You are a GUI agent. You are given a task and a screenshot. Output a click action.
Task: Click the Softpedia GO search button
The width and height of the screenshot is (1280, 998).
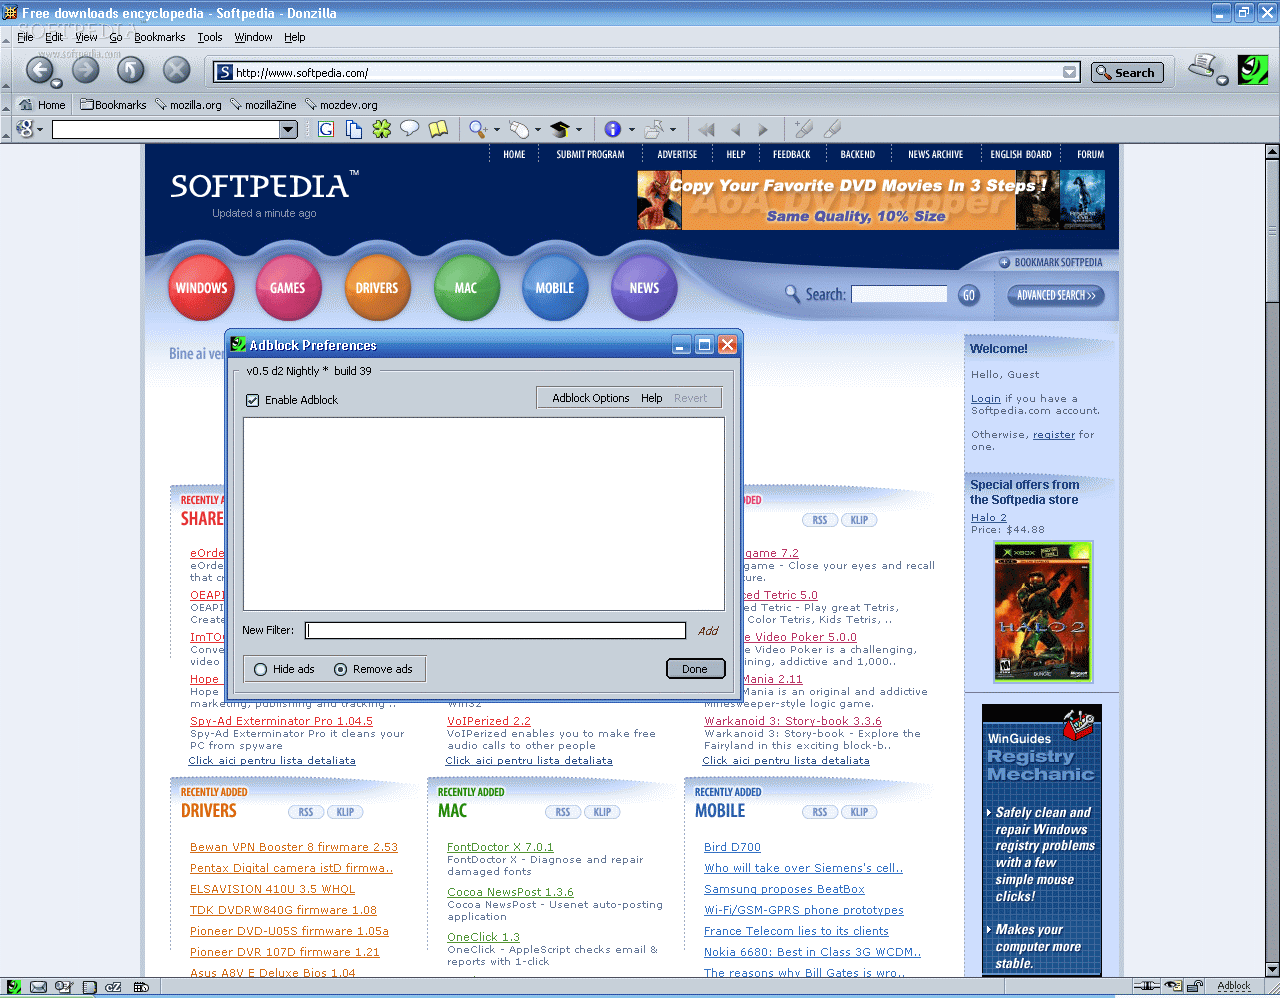click(968, 295)
